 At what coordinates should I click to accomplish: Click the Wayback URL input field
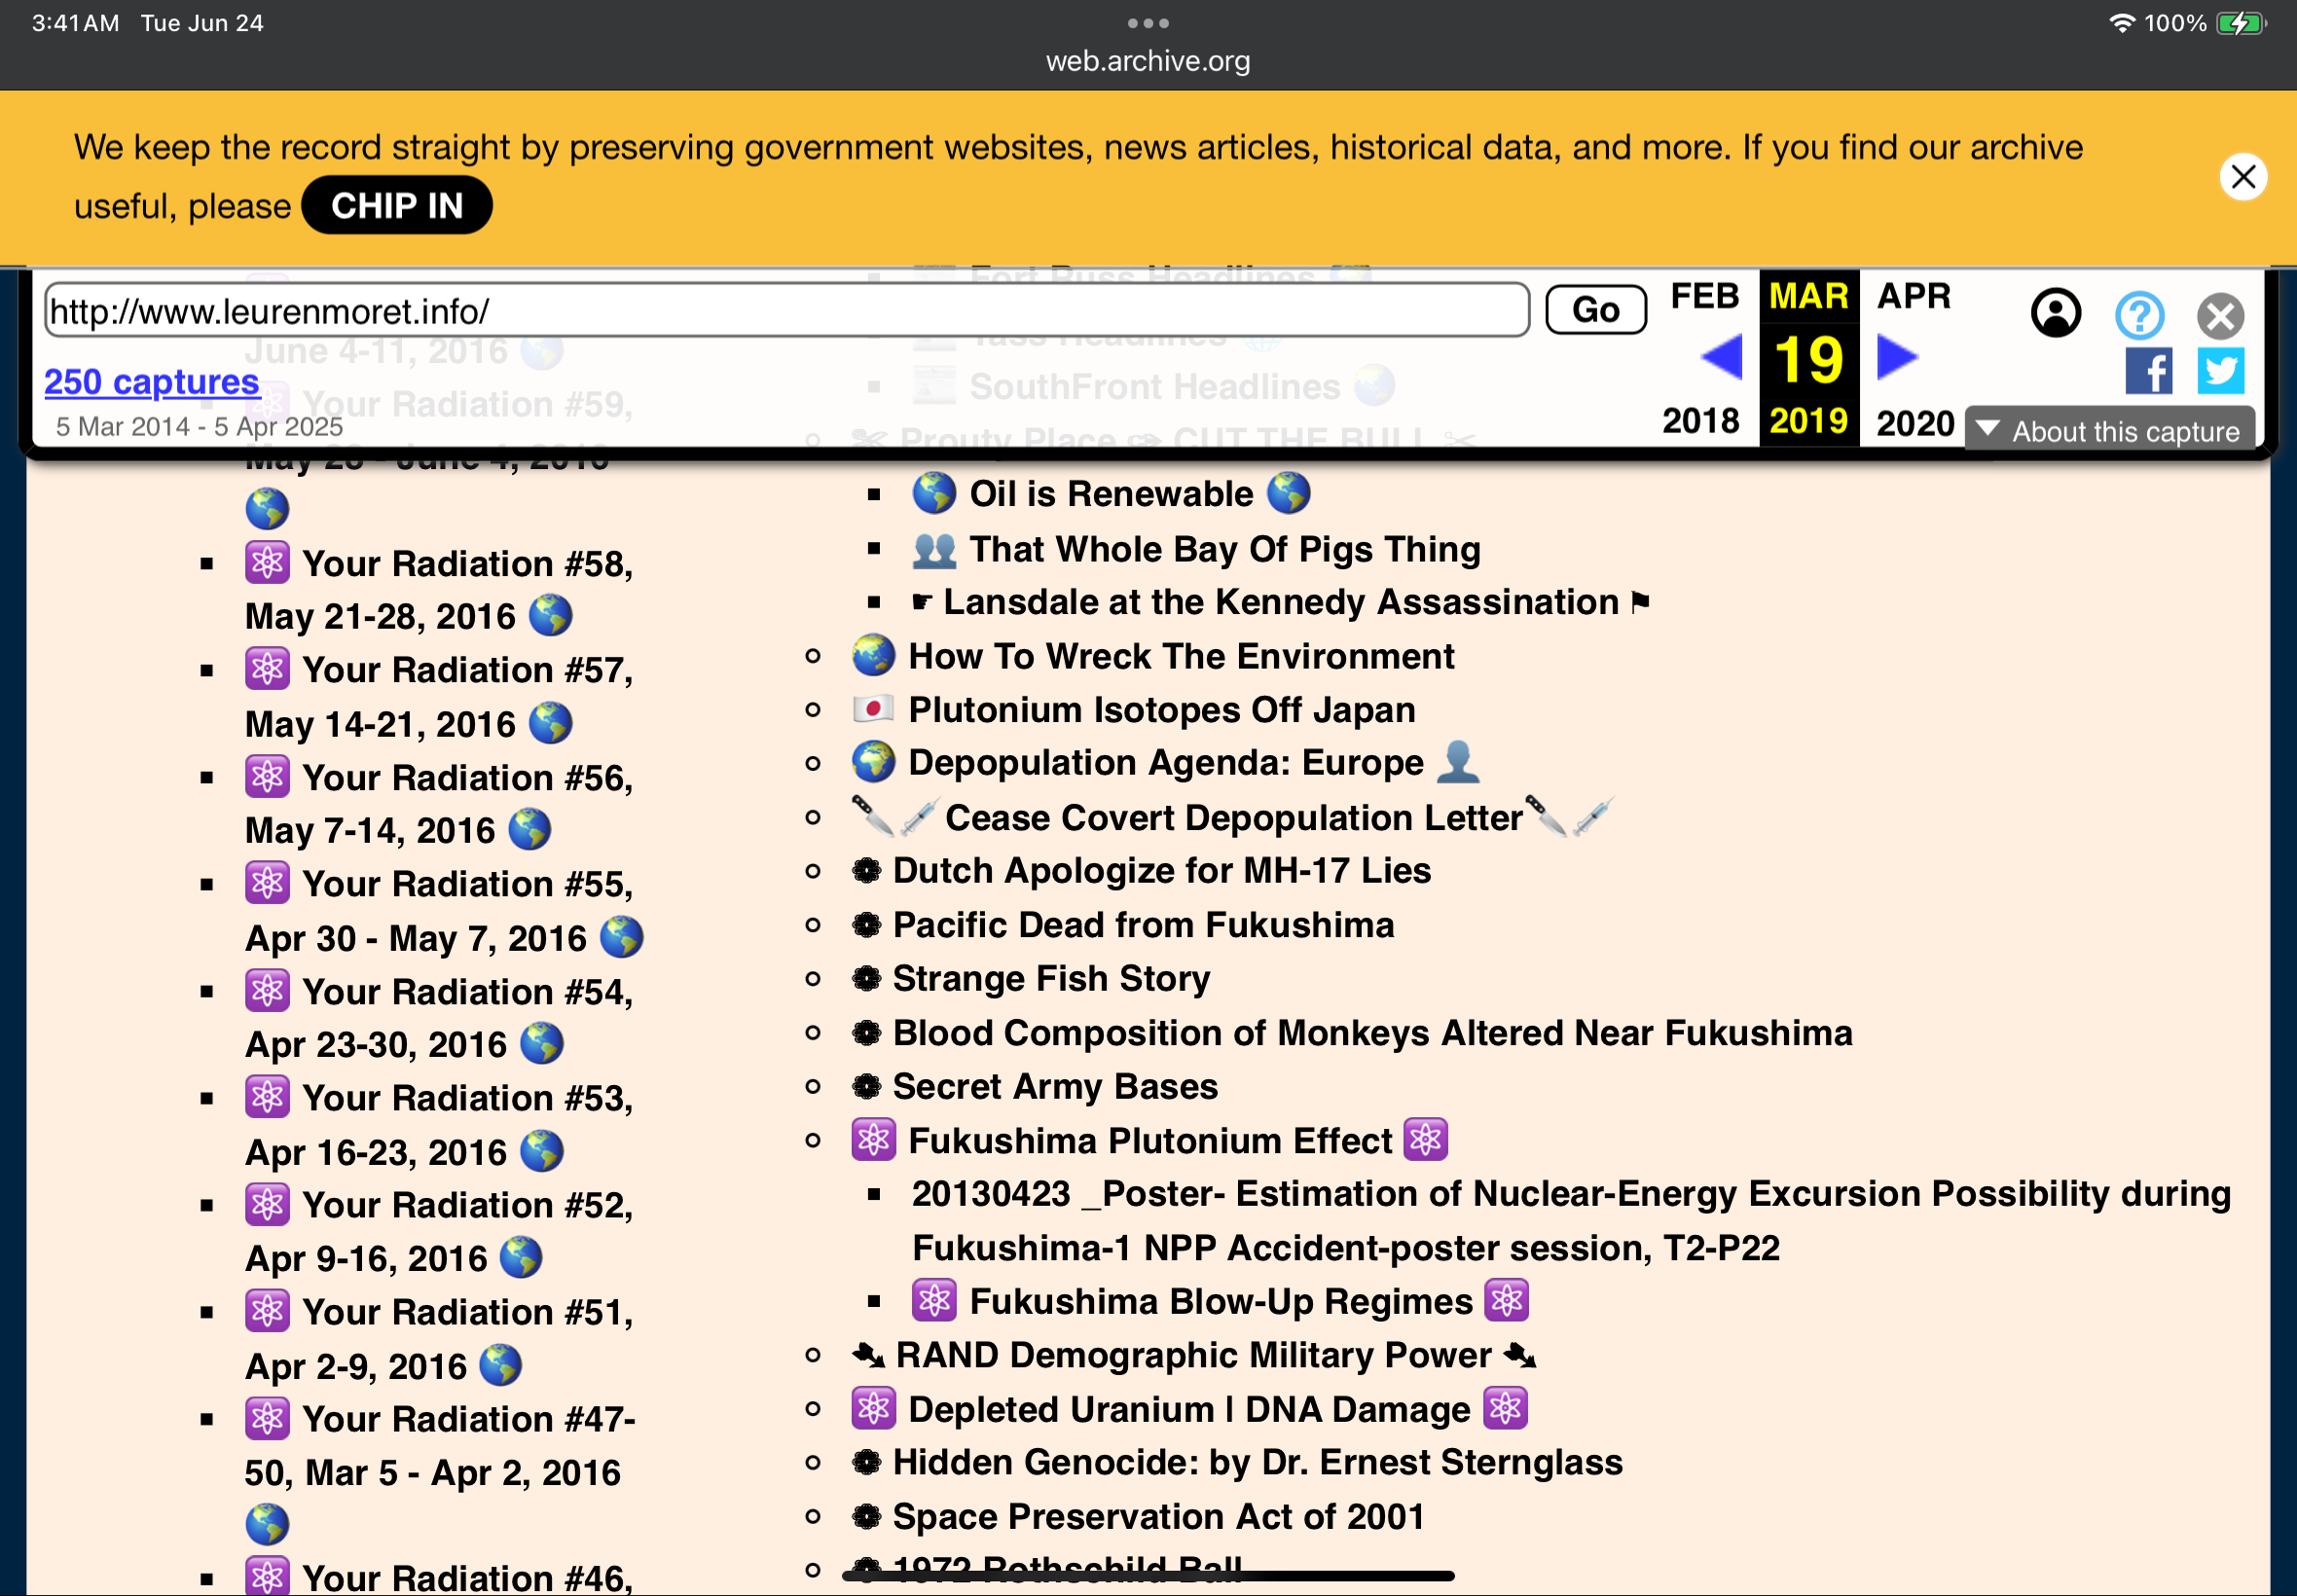787,311
